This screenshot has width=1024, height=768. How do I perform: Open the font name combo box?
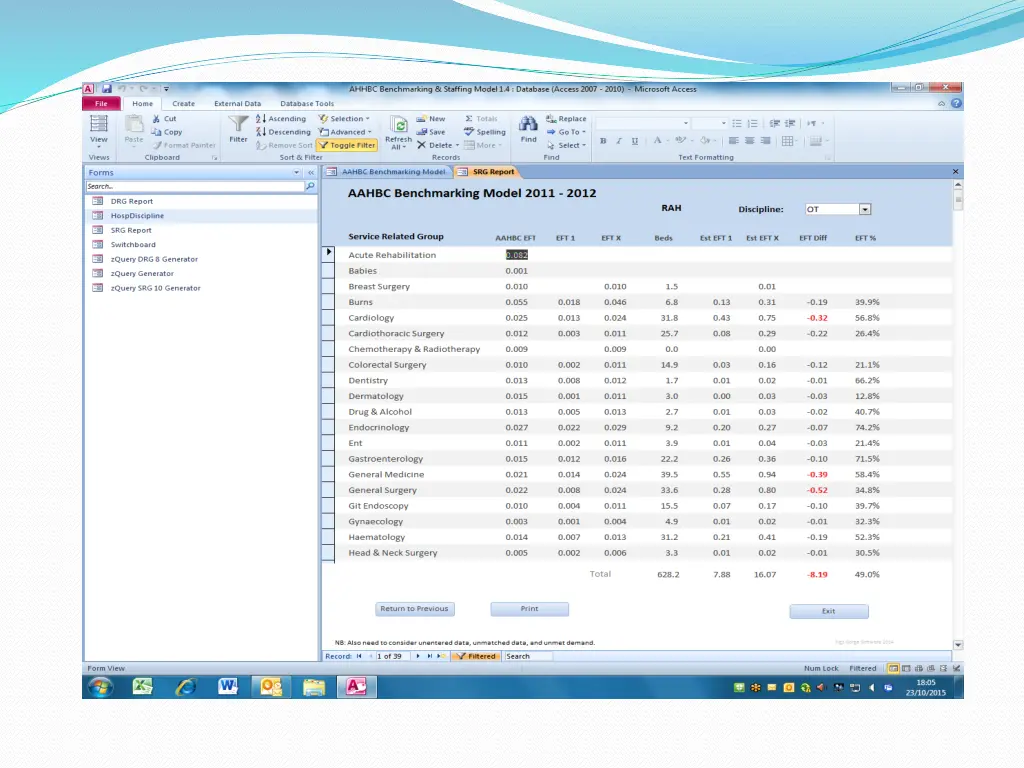643,123
